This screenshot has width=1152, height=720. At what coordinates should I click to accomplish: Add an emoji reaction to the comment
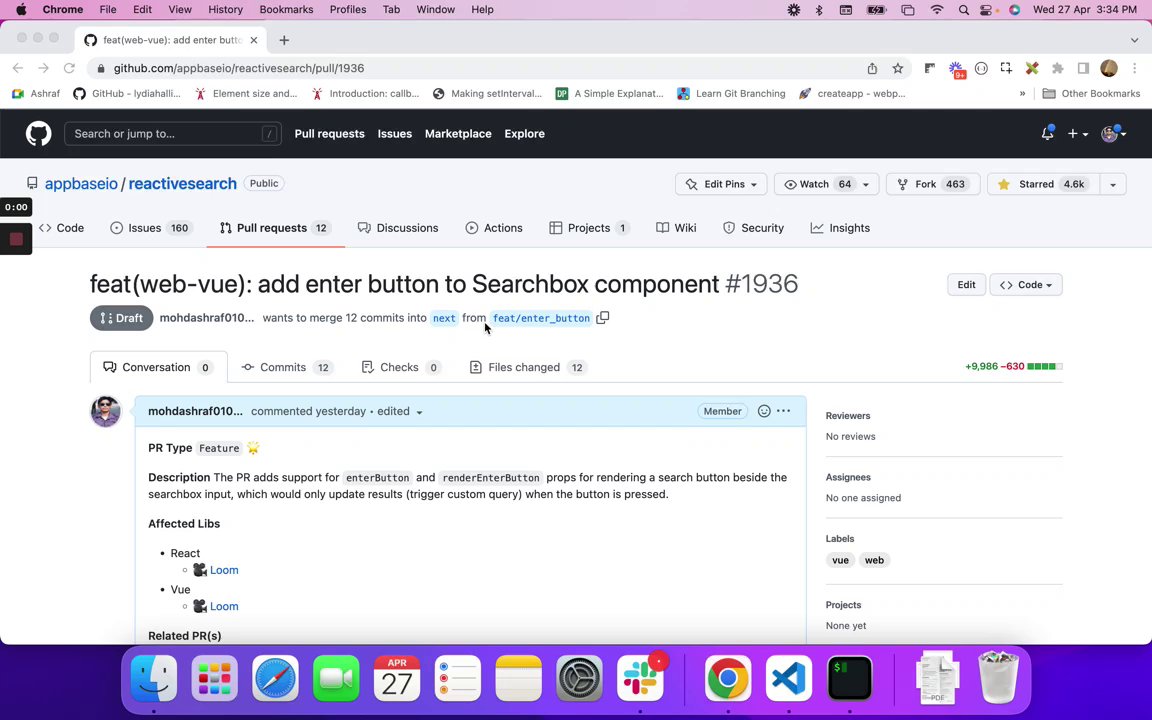[x=764, y=411]
